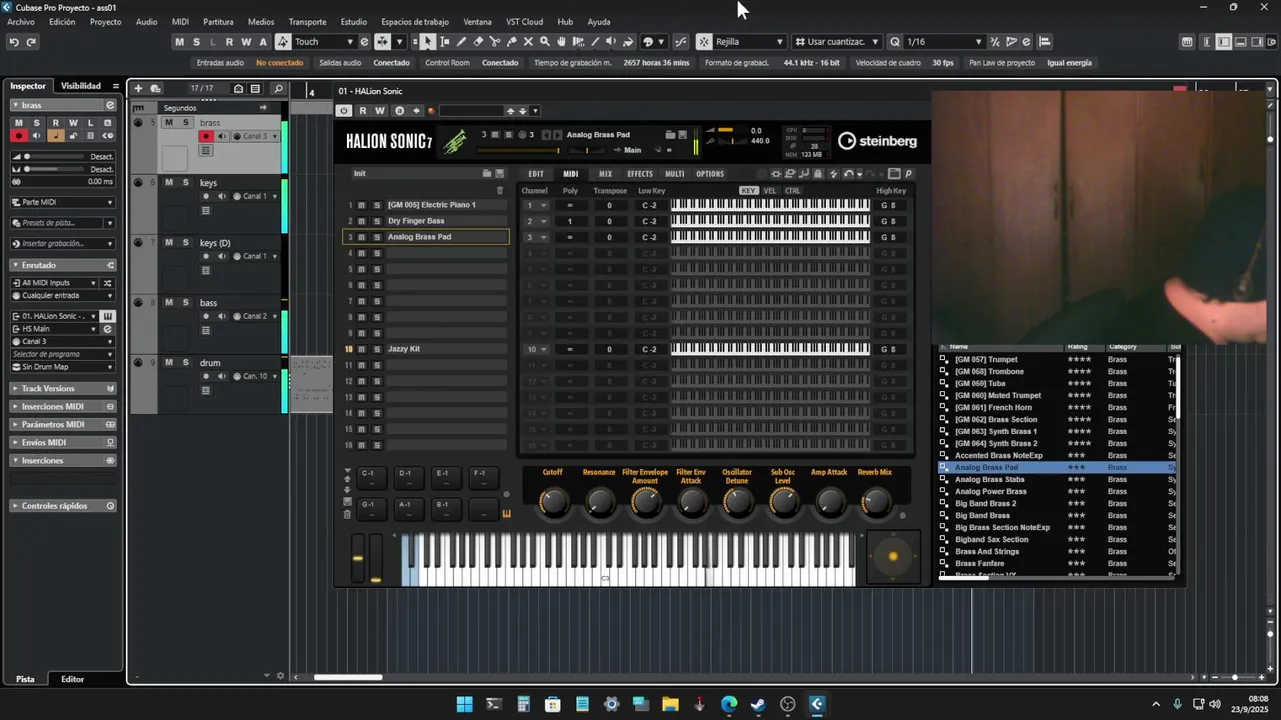Select the Glue tool
This screenshot has height=720, width=1281.
coord(512,42)
